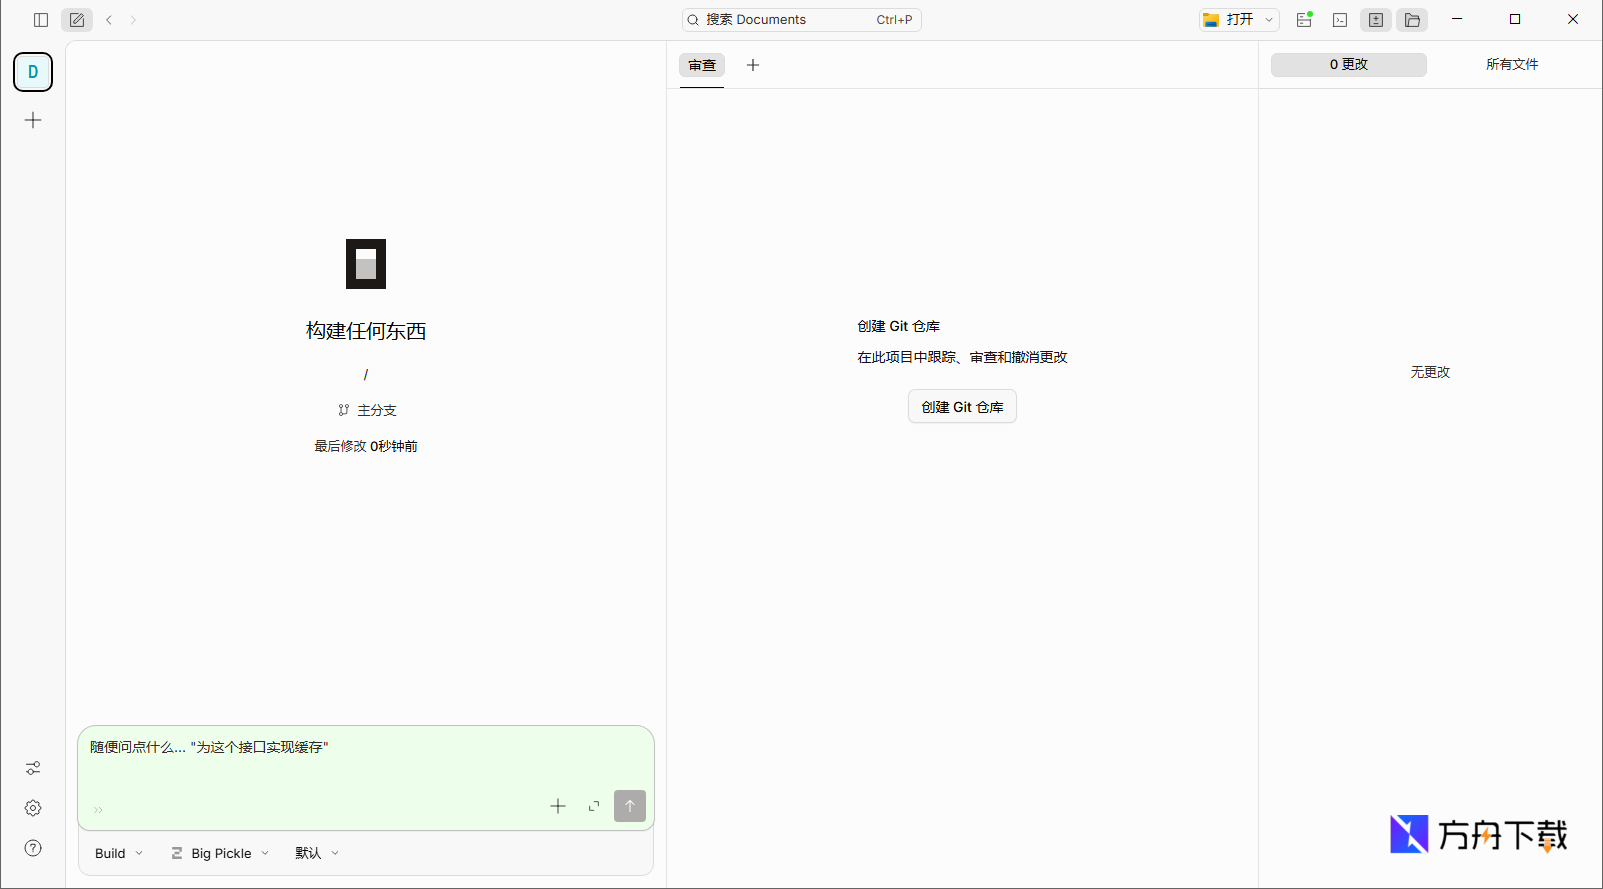Viewport: 1603px width, 889px height.
Task: Click the 搜索 Documents search field
Action: click(801, 20)
